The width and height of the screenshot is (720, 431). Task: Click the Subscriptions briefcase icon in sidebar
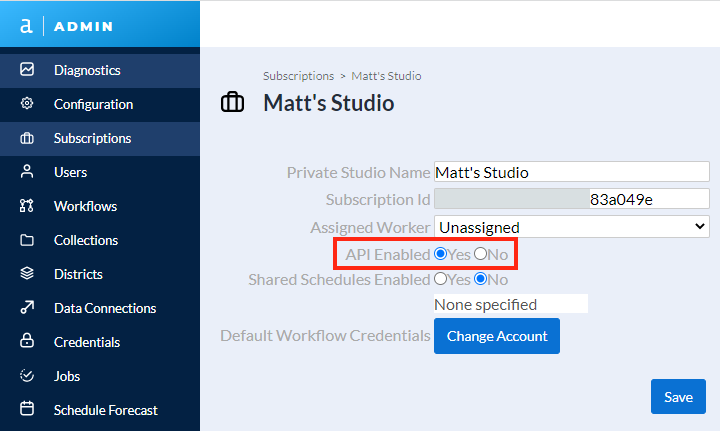(x=27, y=138)
